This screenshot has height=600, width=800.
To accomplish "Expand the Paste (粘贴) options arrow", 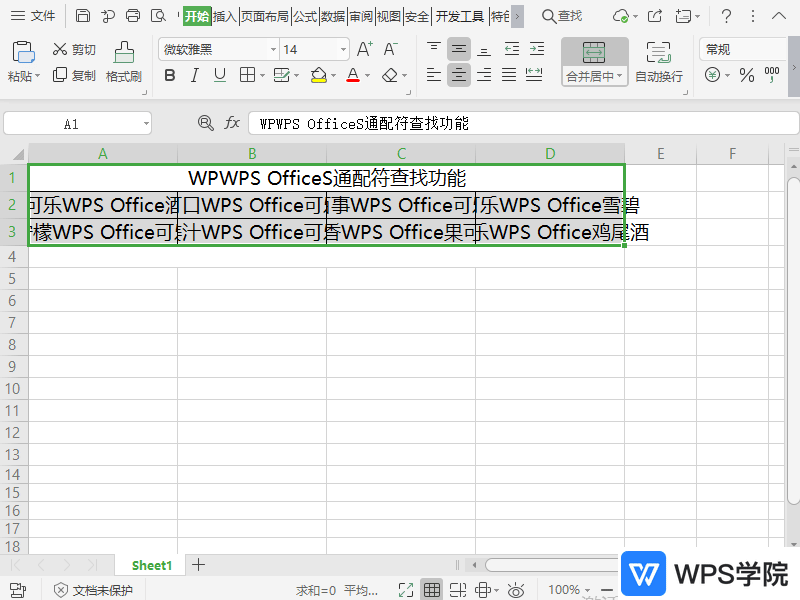I will (x=37, y=77).
